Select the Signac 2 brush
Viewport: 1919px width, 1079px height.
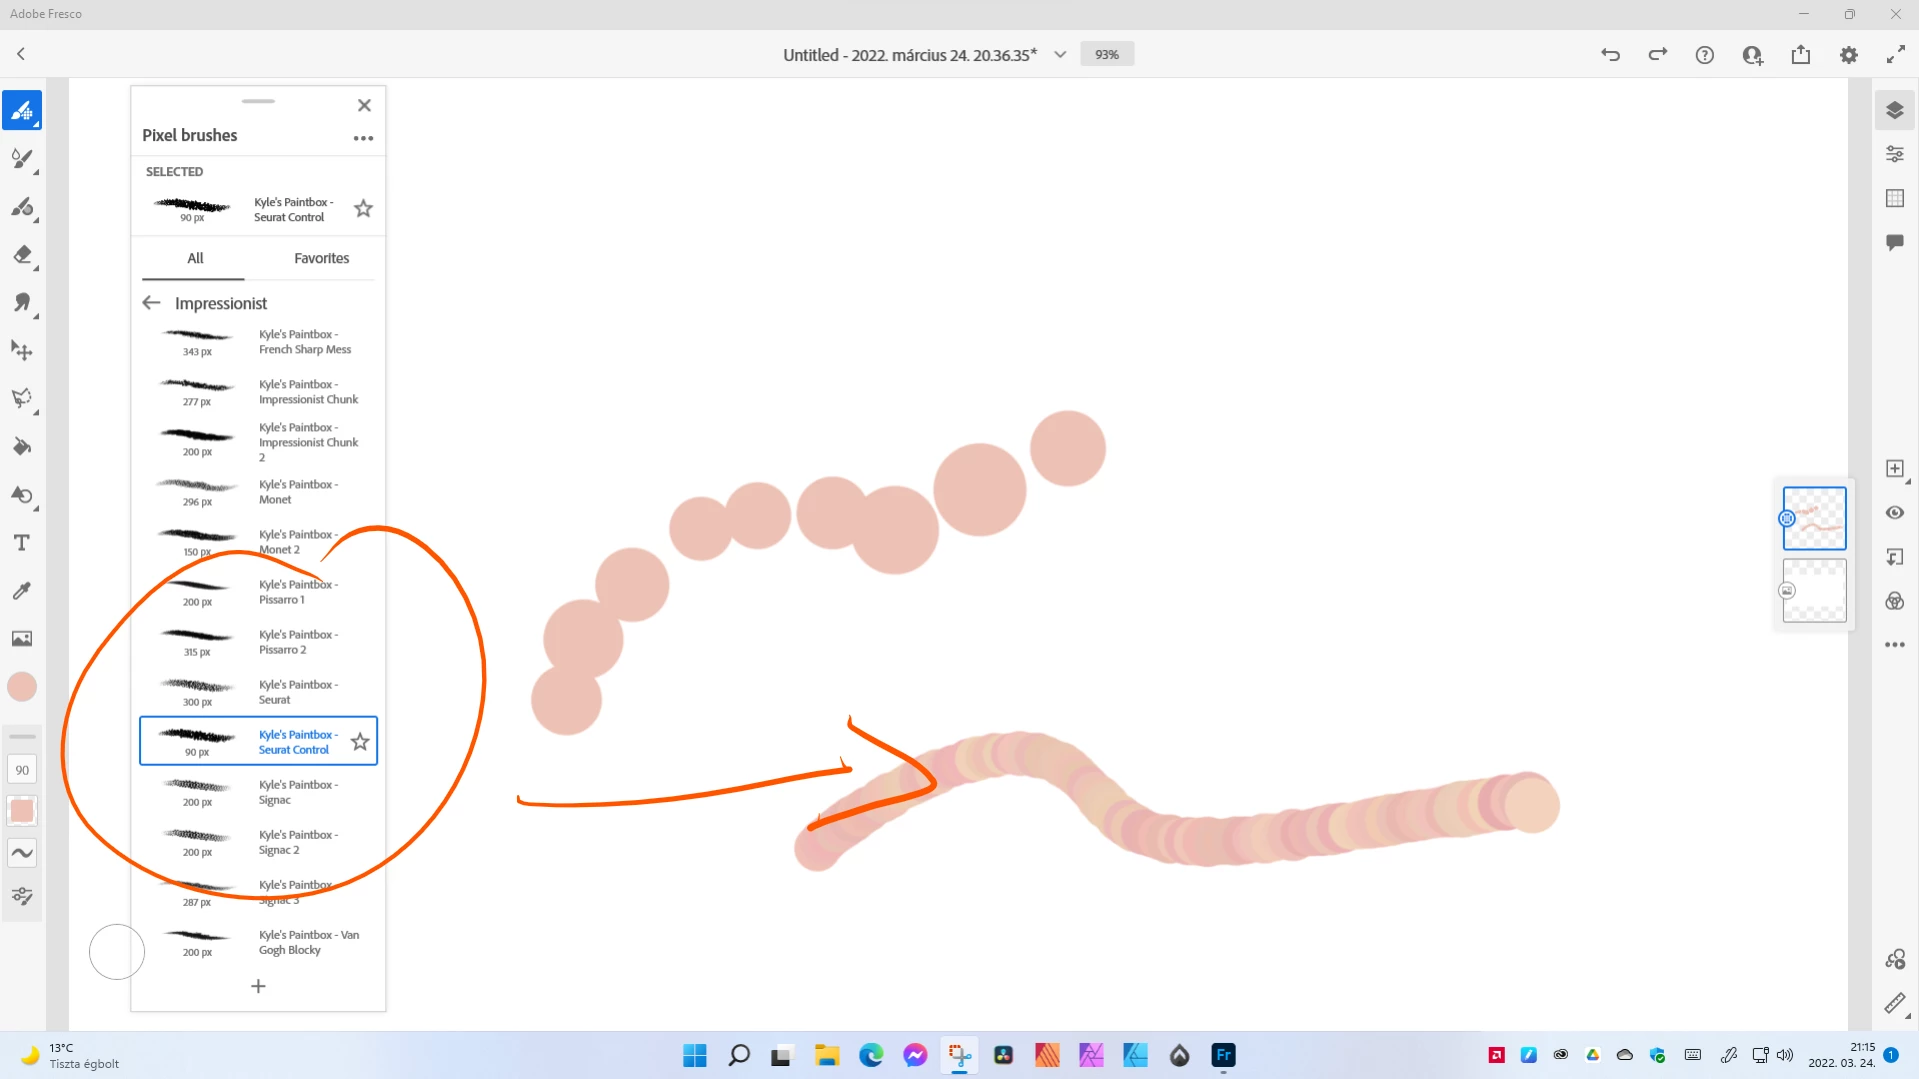pyautogui.click(x=258, y=842)
